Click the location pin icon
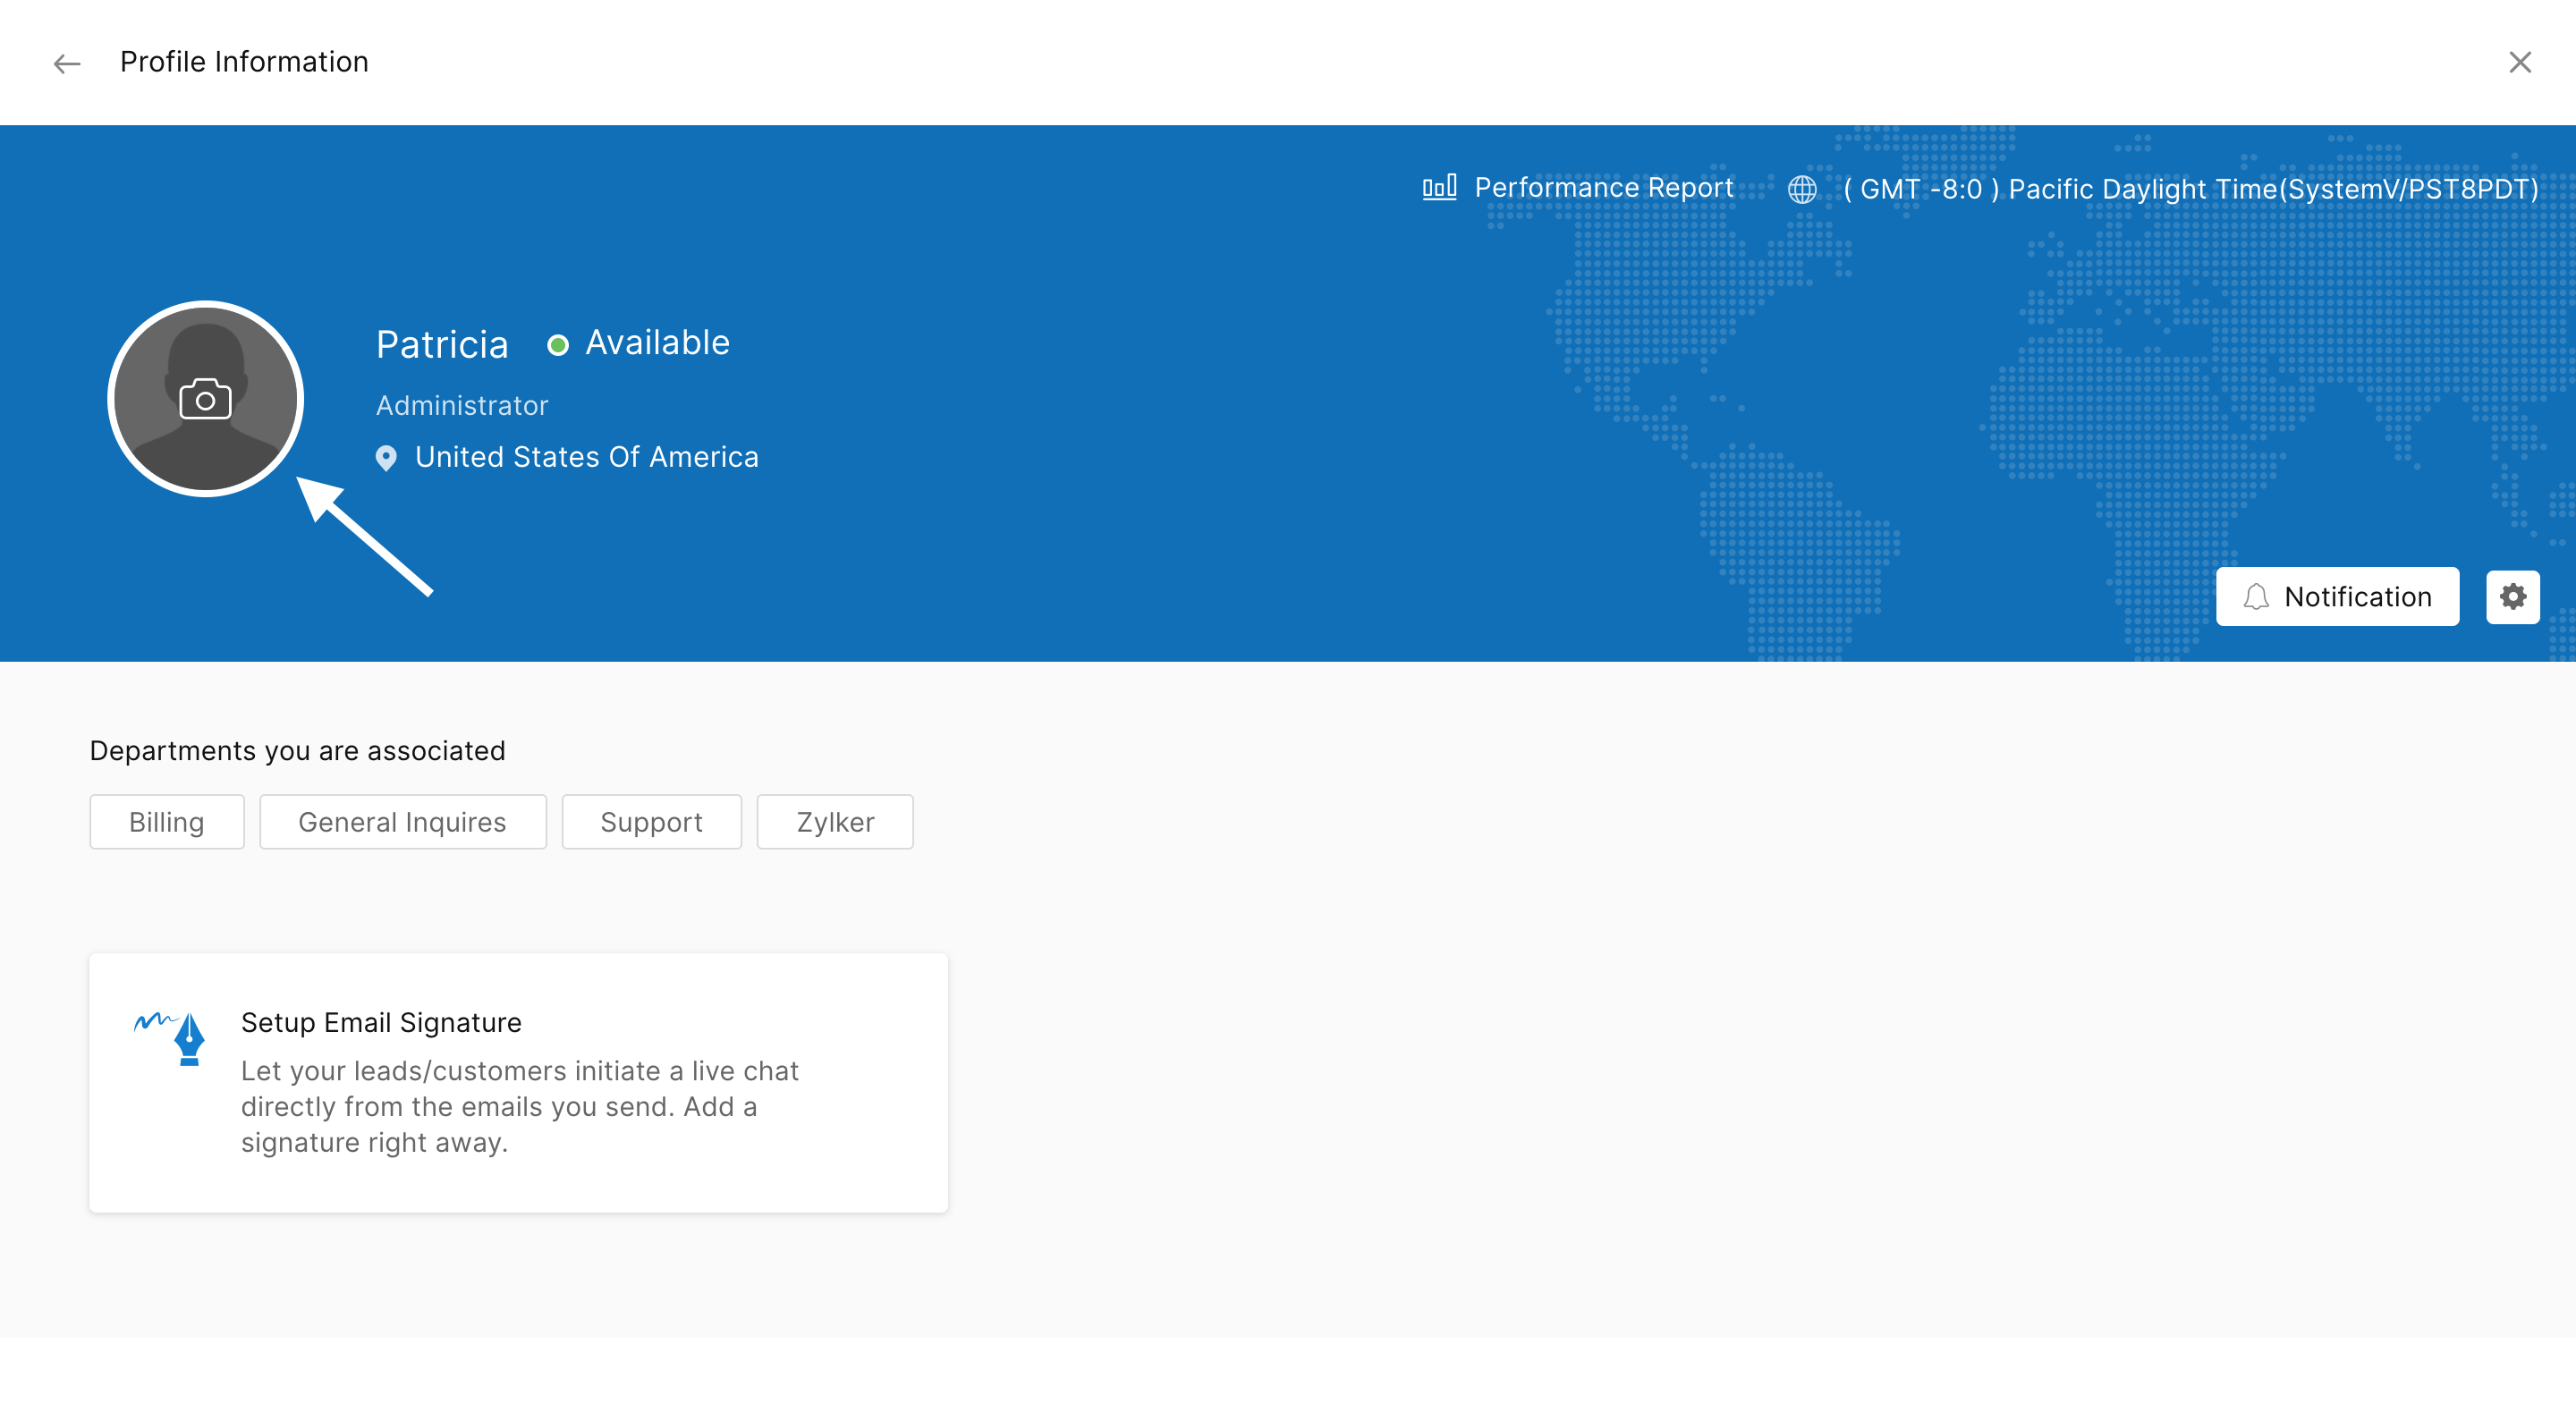This screenshot has width=2576, height=1404. [386, 458]
